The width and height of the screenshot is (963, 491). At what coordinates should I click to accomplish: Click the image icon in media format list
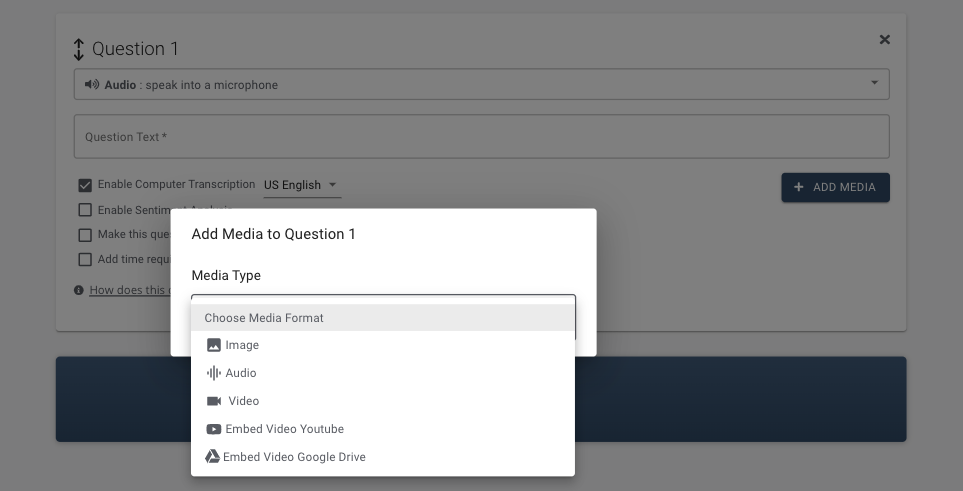[213, 345]
